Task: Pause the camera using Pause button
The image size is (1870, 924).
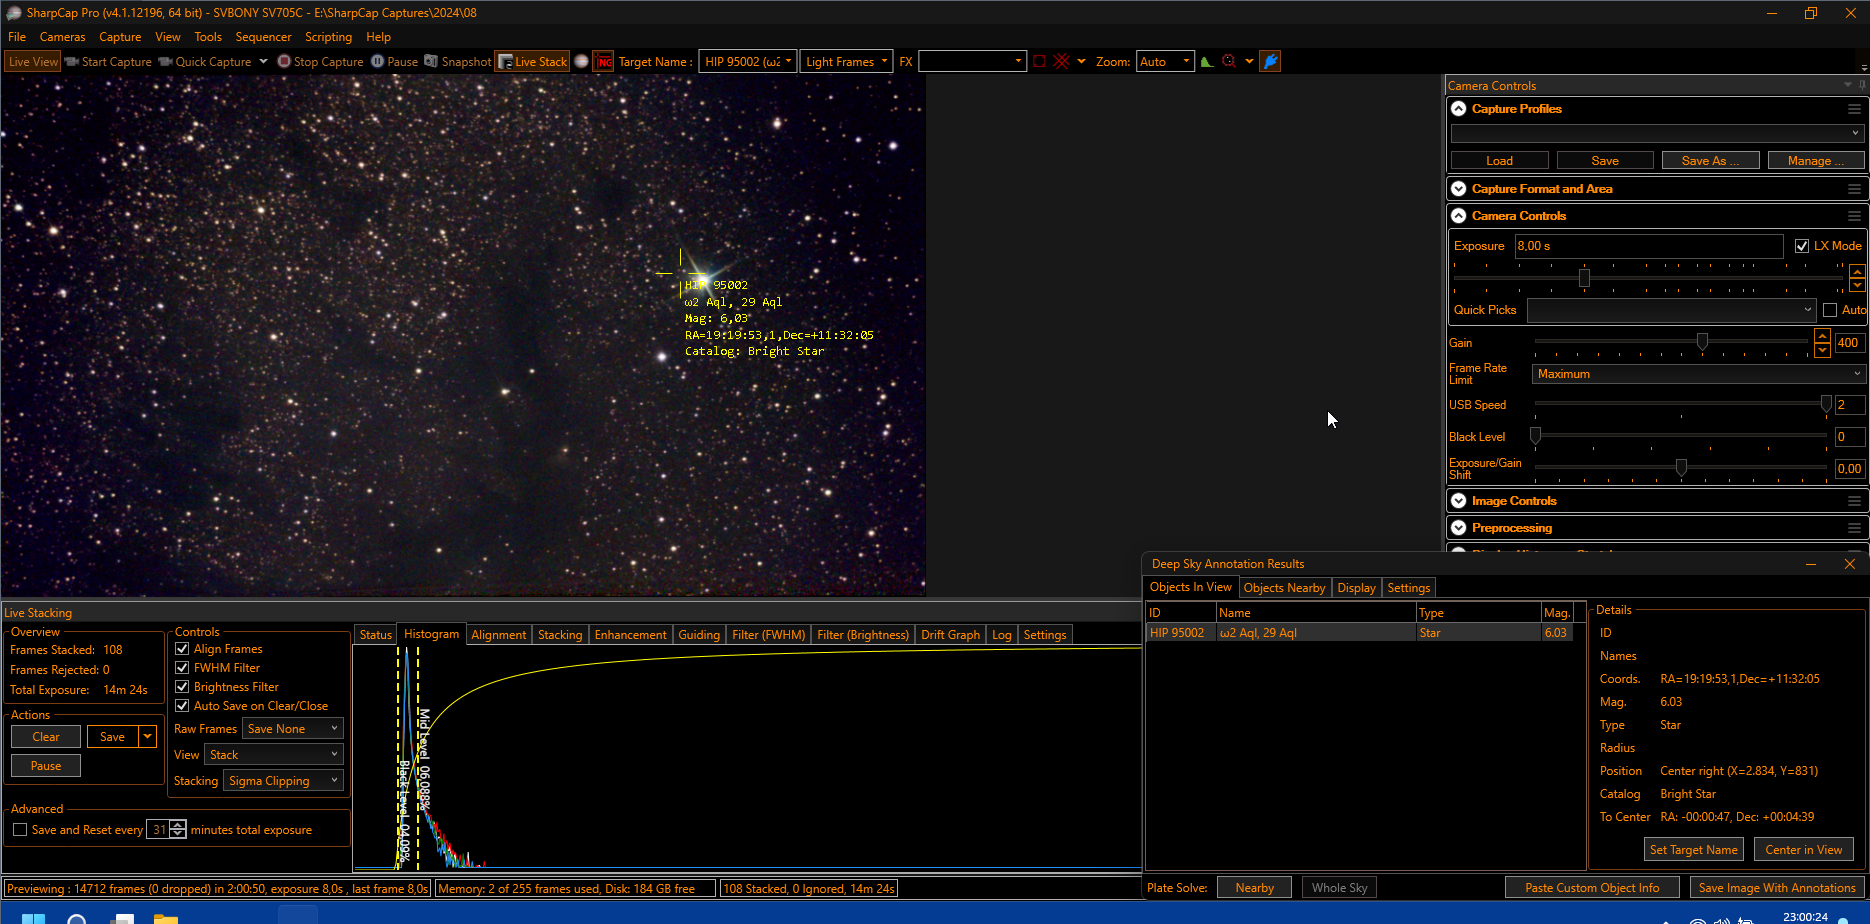Action: (x=394, y=62)
